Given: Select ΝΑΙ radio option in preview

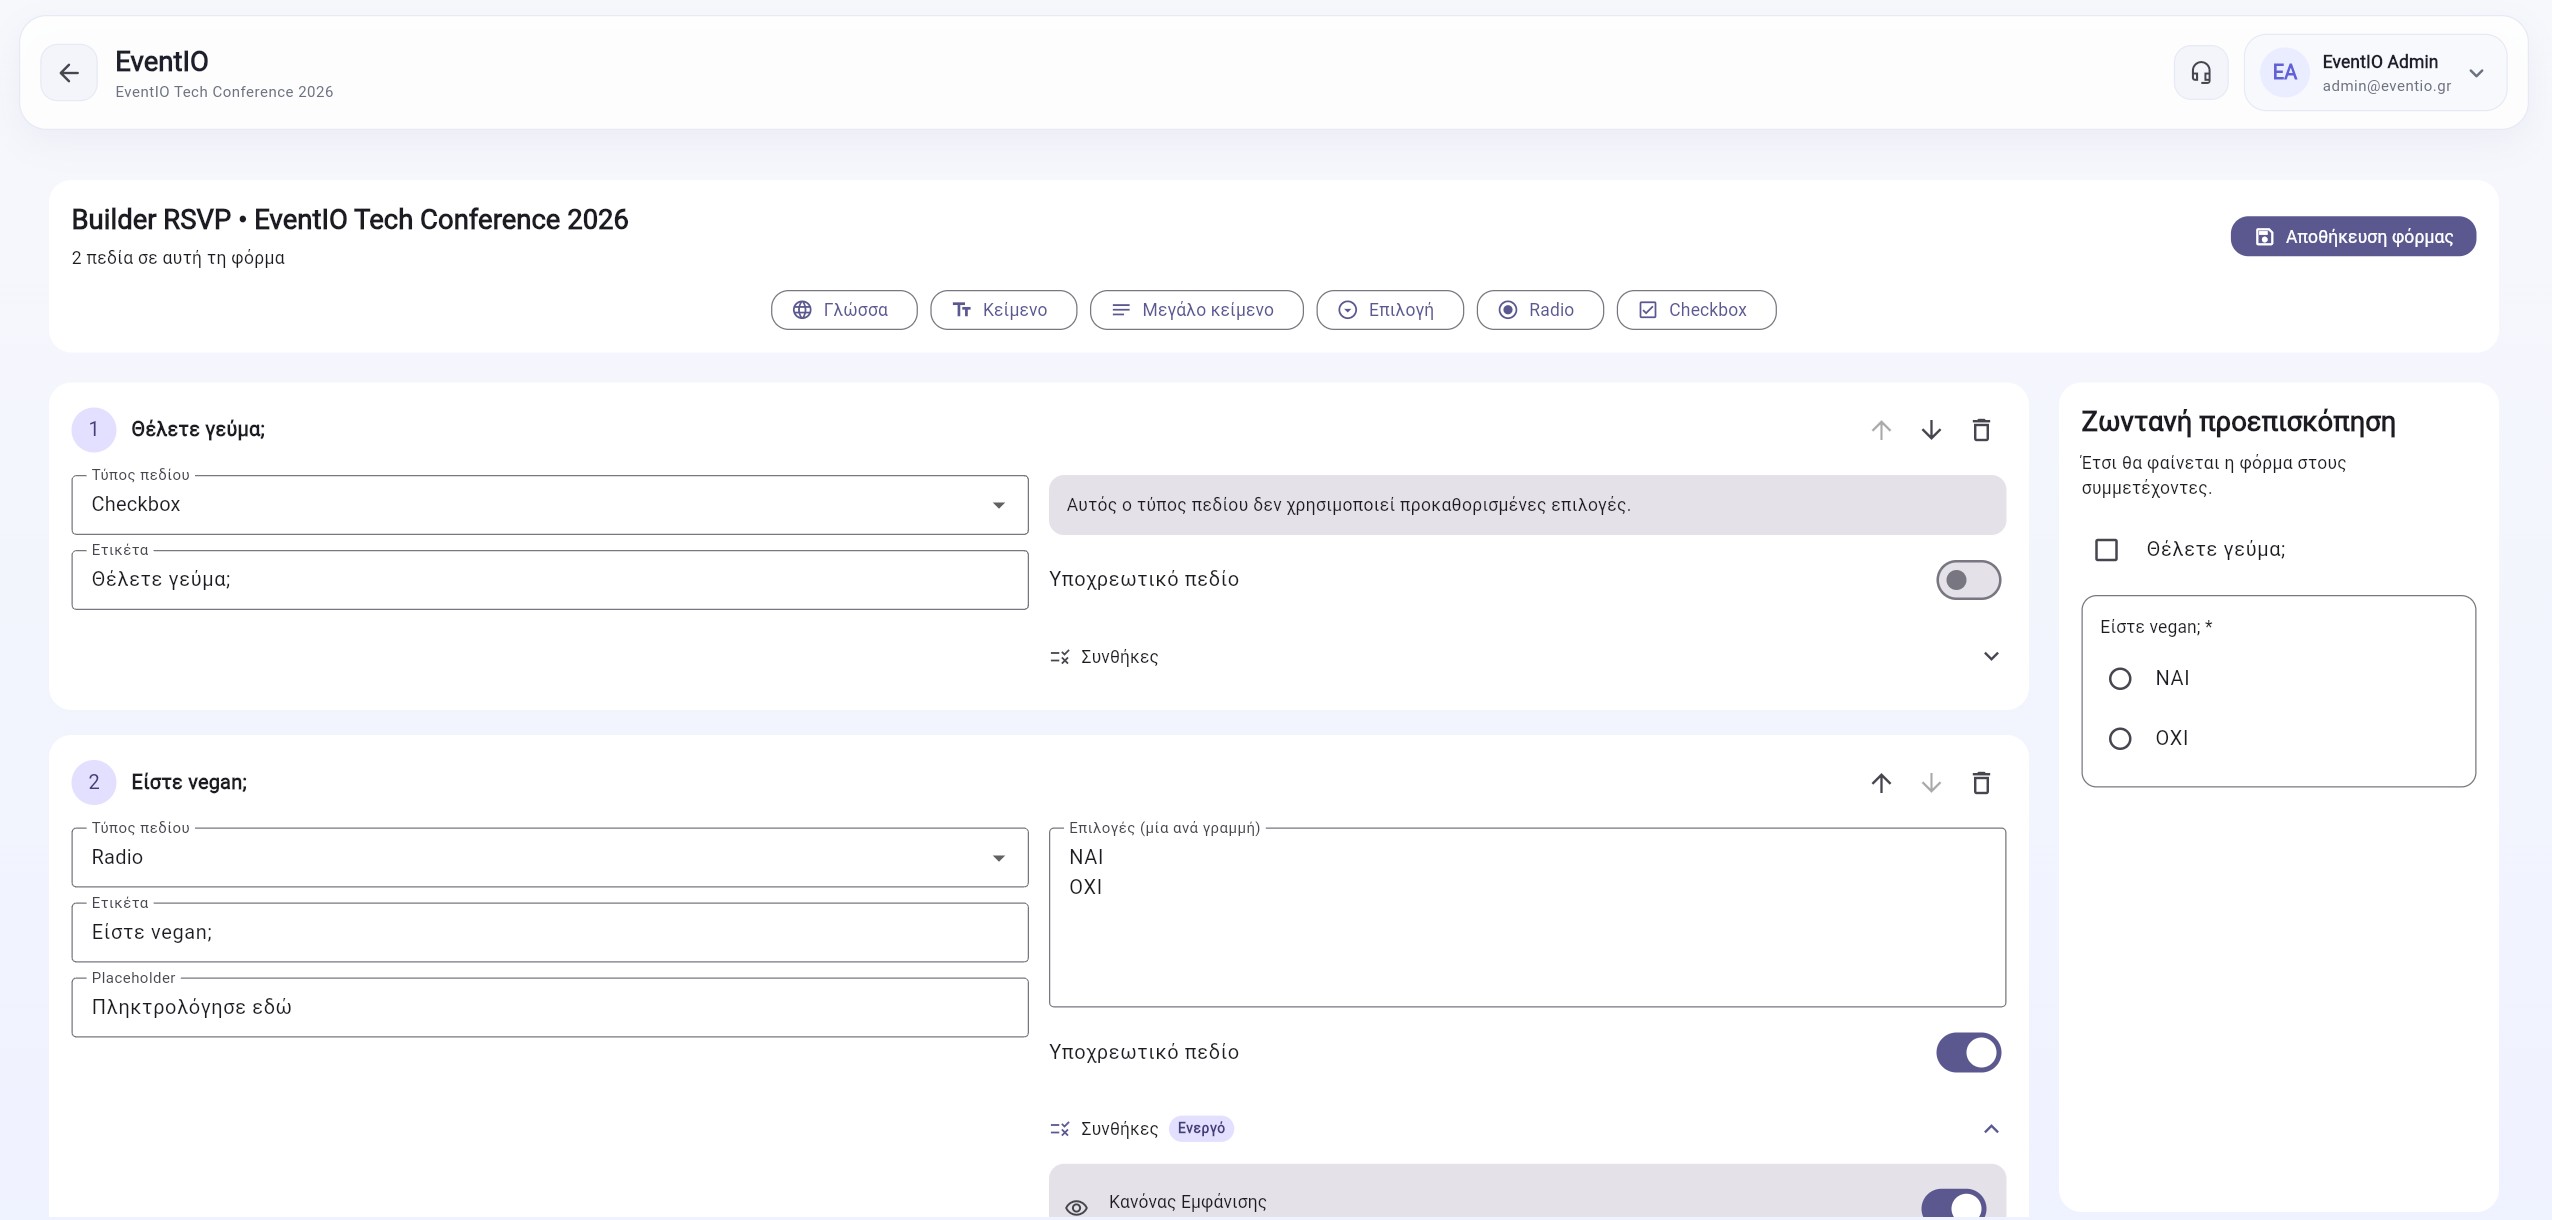Looking at the screenshot, I should tap(2120, 679).
